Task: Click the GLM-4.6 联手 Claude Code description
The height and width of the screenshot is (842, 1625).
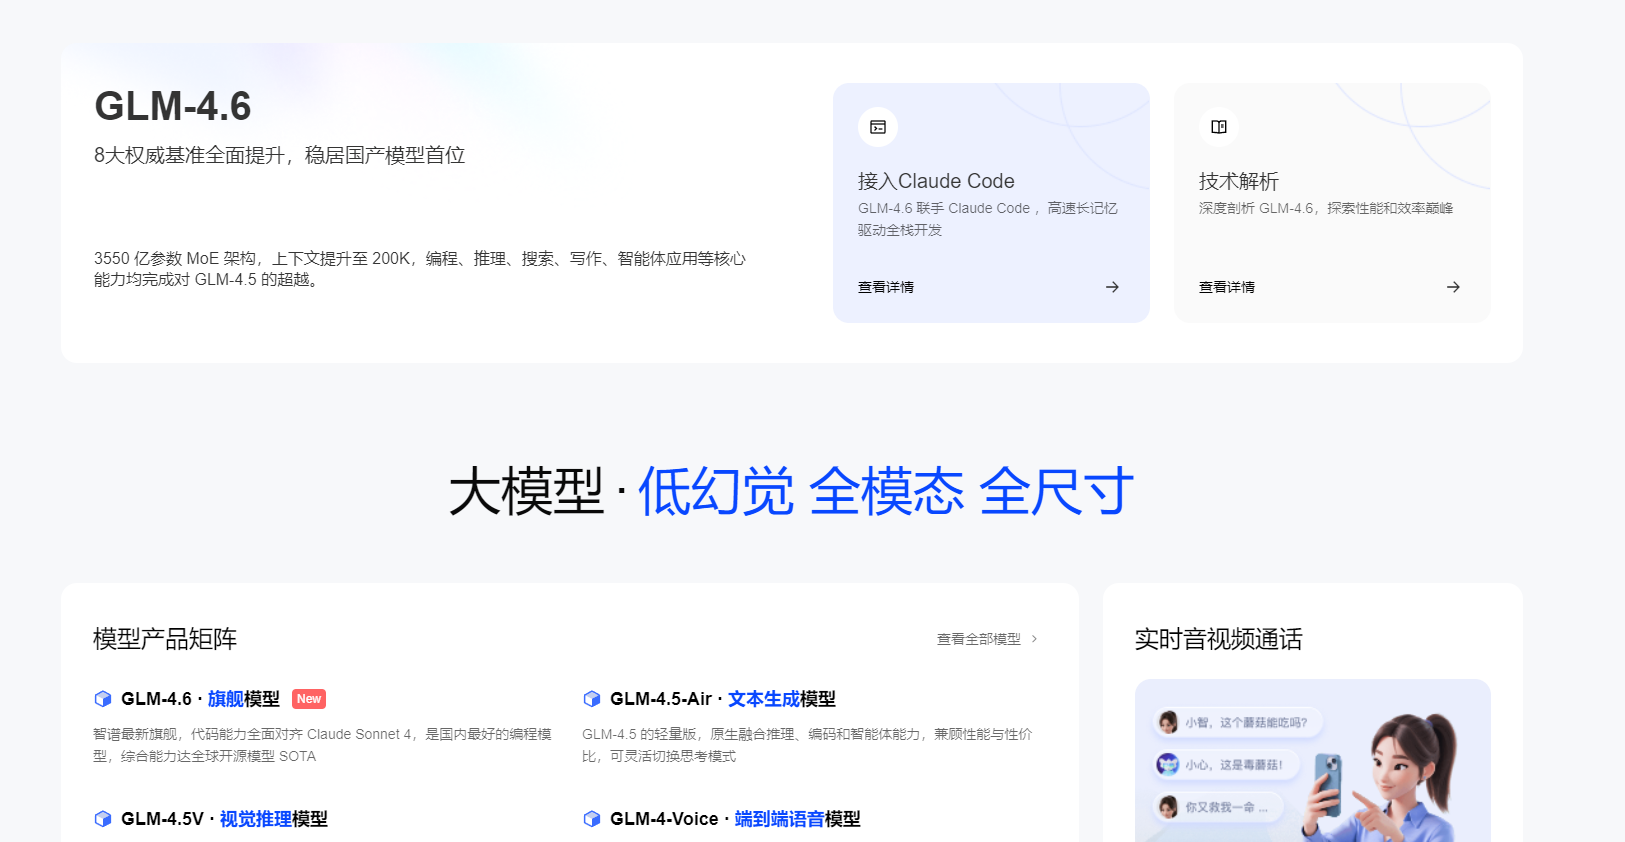Action: point(988,219)
